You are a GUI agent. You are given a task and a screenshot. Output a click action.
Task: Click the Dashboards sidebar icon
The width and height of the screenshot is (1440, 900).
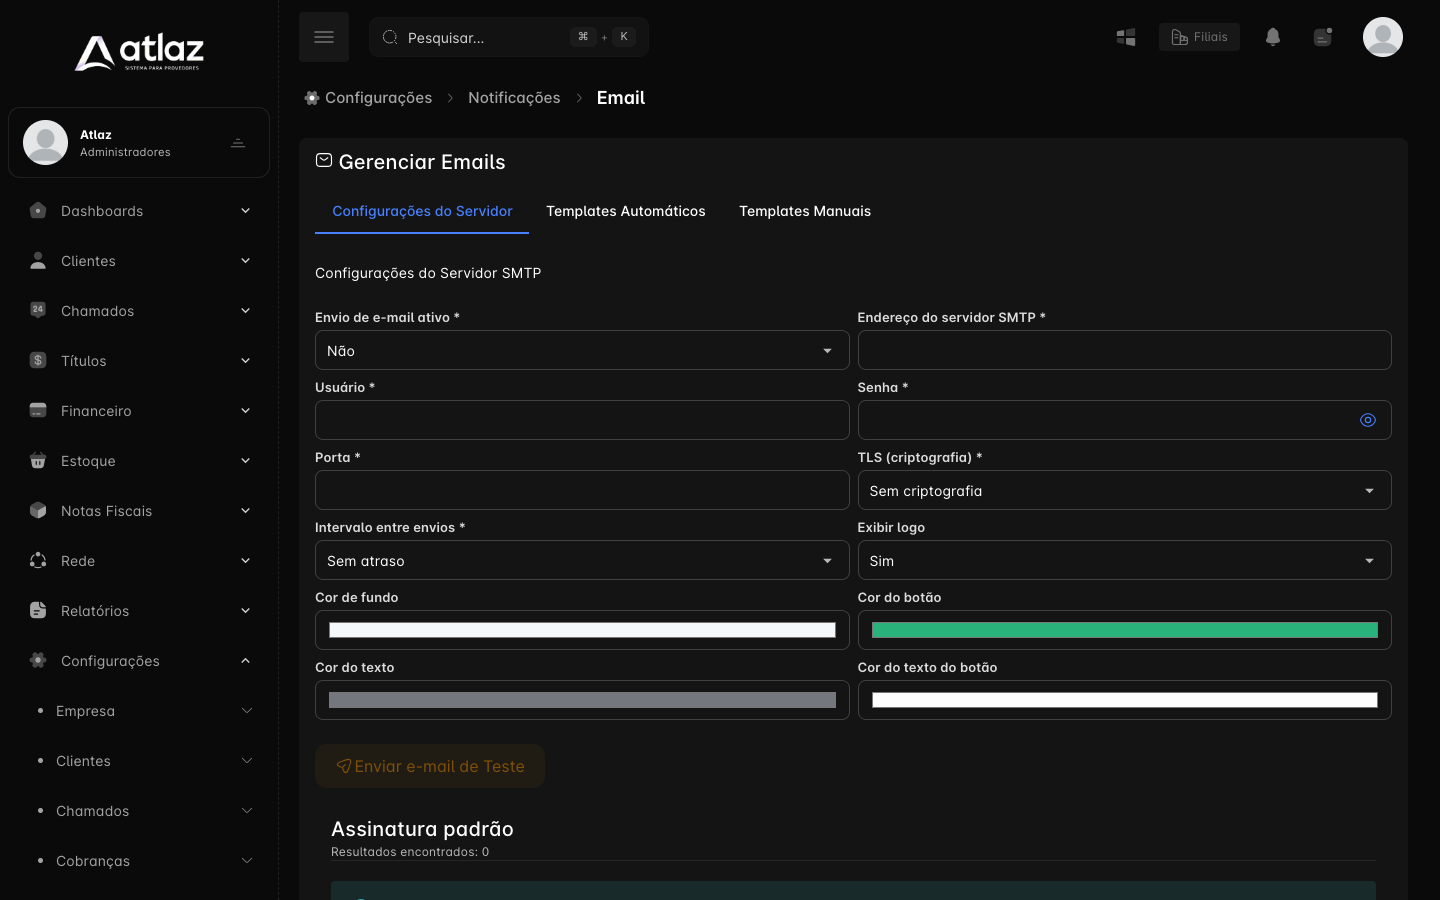[x=38, y=210]
